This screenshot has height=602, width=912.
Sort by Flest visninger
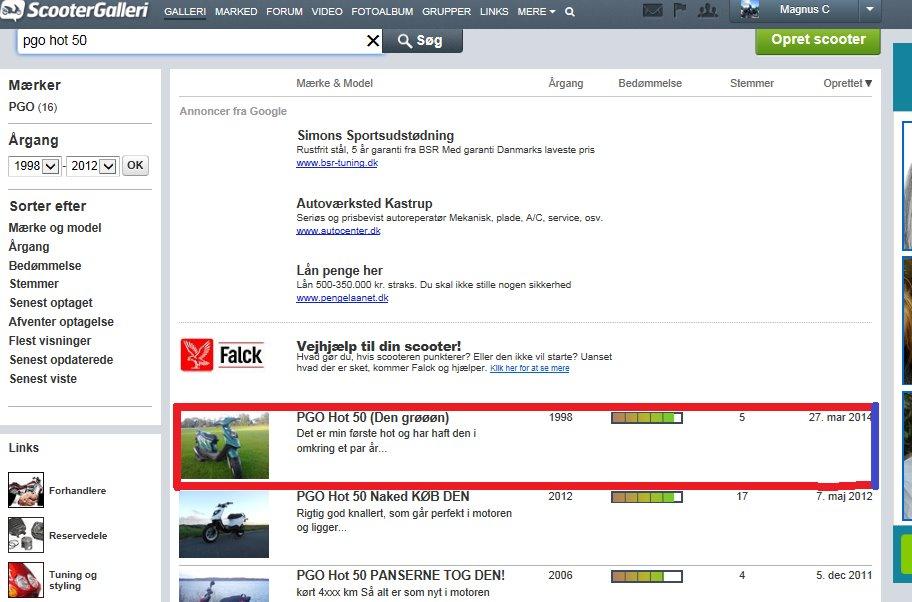click(x=50, y=341)
